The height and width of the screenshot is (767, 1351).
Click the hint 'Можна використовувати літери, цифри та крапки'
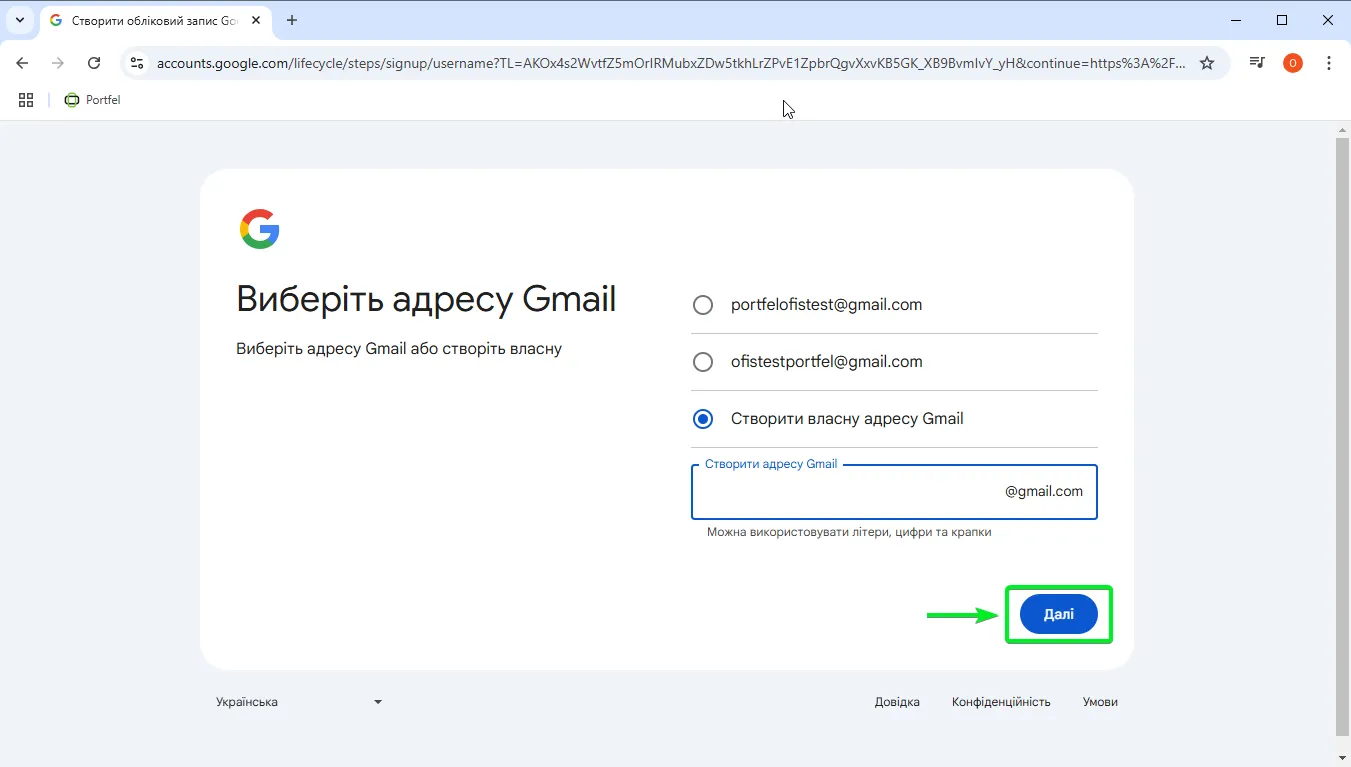(x=849, y=532)
